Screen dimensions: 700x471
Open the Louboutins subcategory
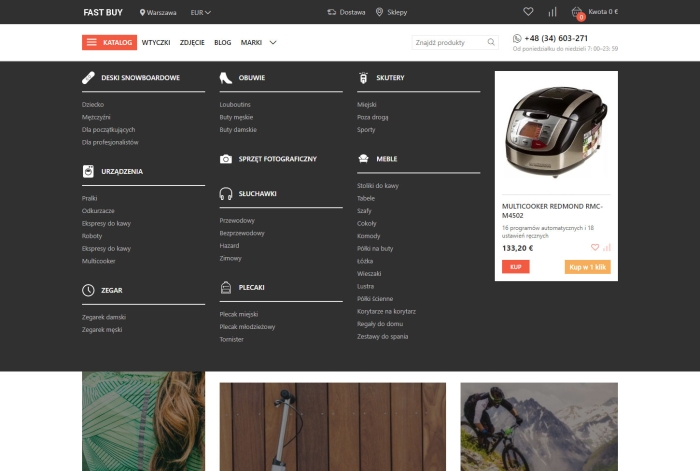pyautogui.click(x=235, y=104)
